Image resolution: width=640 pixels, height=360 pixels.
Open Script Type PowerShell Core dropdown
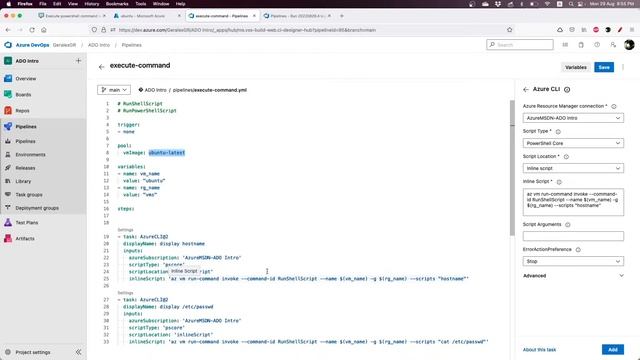click(x=573, y=143)
